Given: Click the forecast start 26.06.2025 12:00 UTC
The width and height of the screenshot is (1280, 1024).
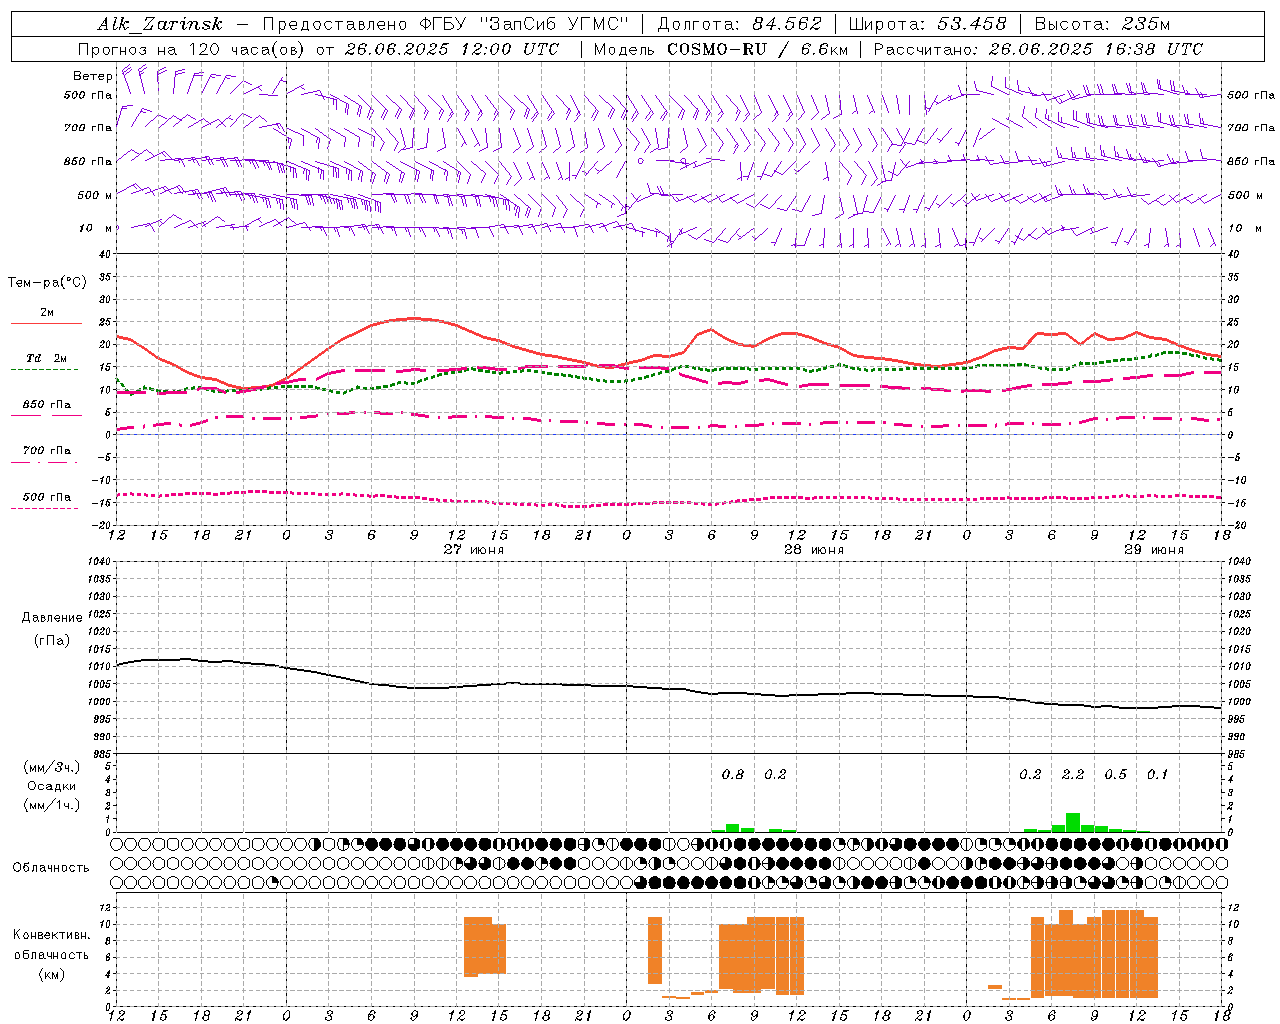Looking at the screenshot, I should 452,49.
